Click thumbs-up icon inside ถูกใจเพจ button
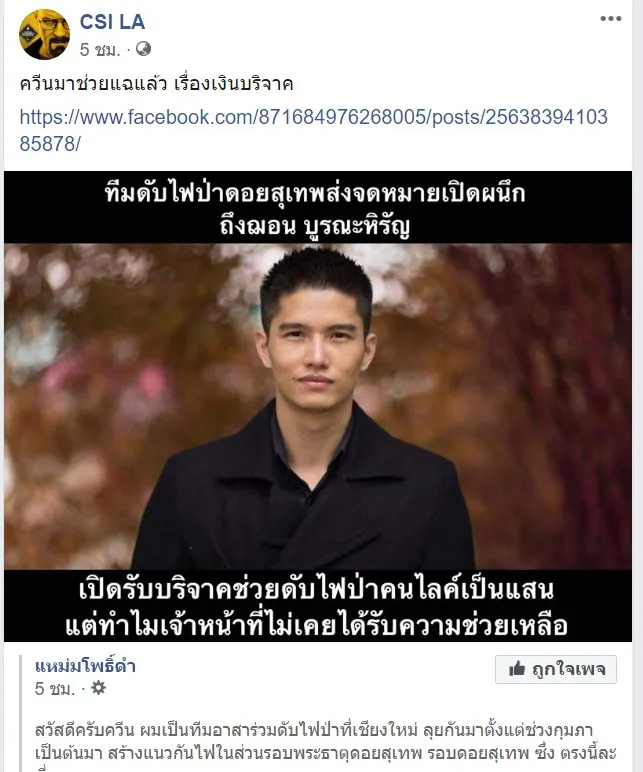643x772 pixels. (517, 669)
